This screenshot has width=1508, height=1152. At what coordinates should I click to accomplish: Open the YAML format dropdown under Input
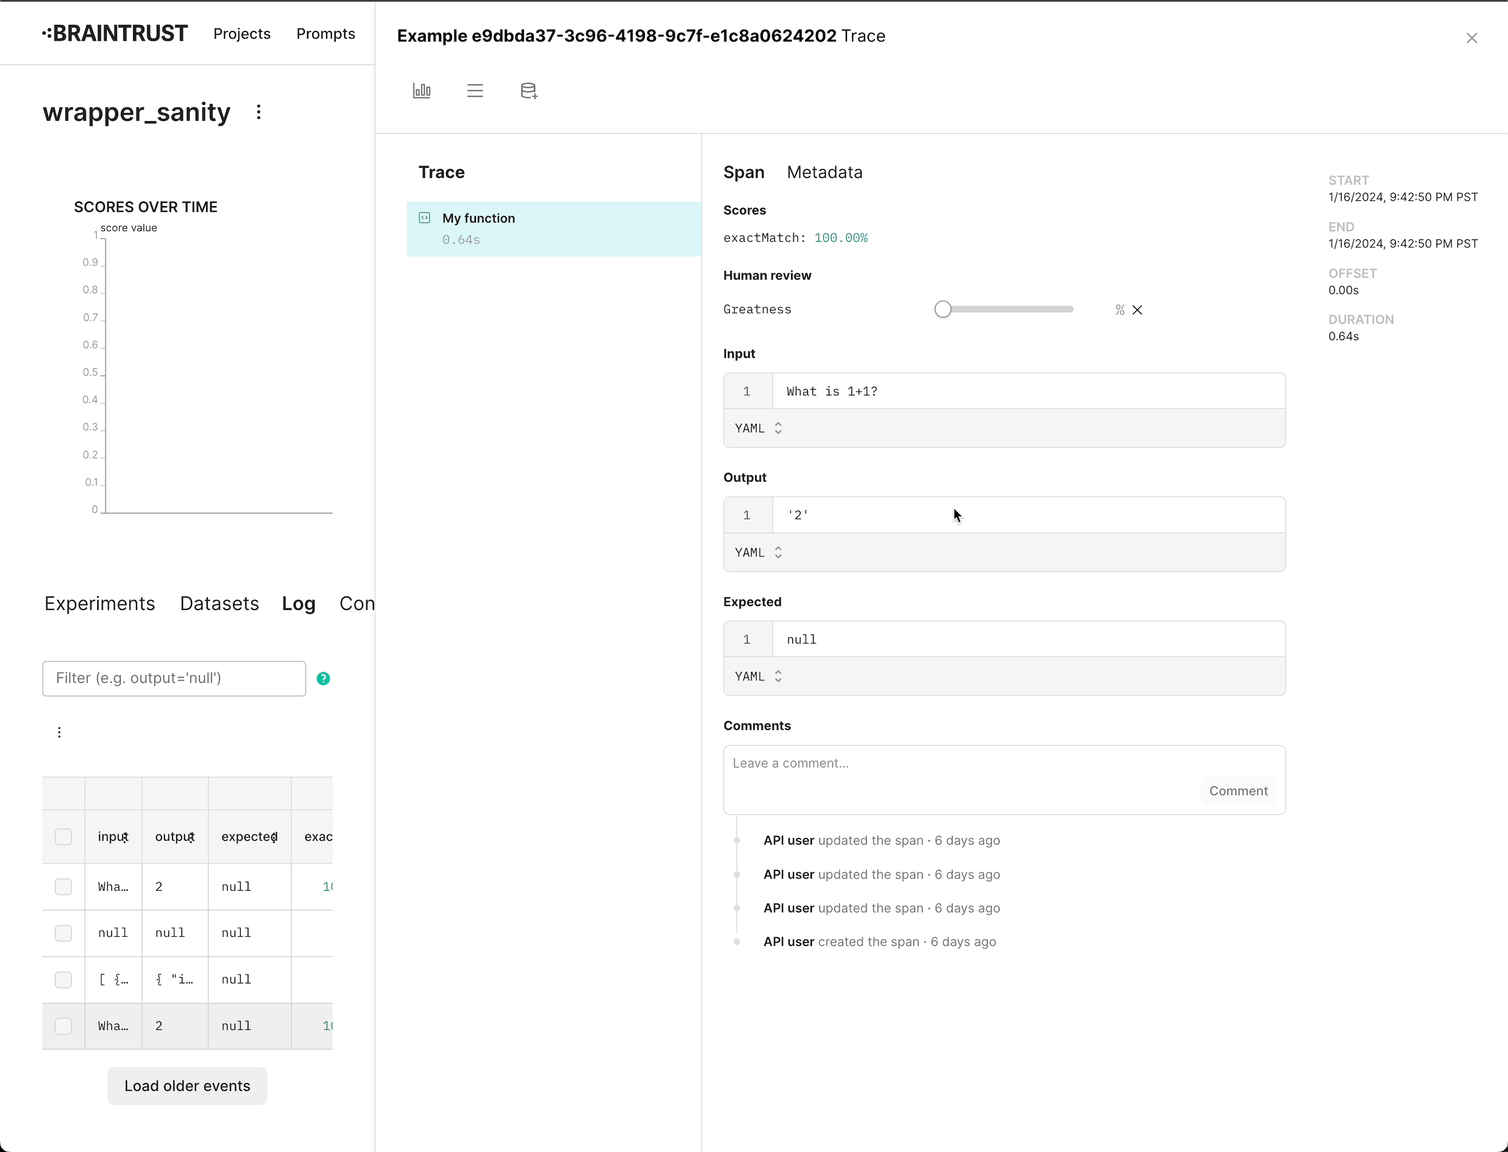tap(758, 428)
